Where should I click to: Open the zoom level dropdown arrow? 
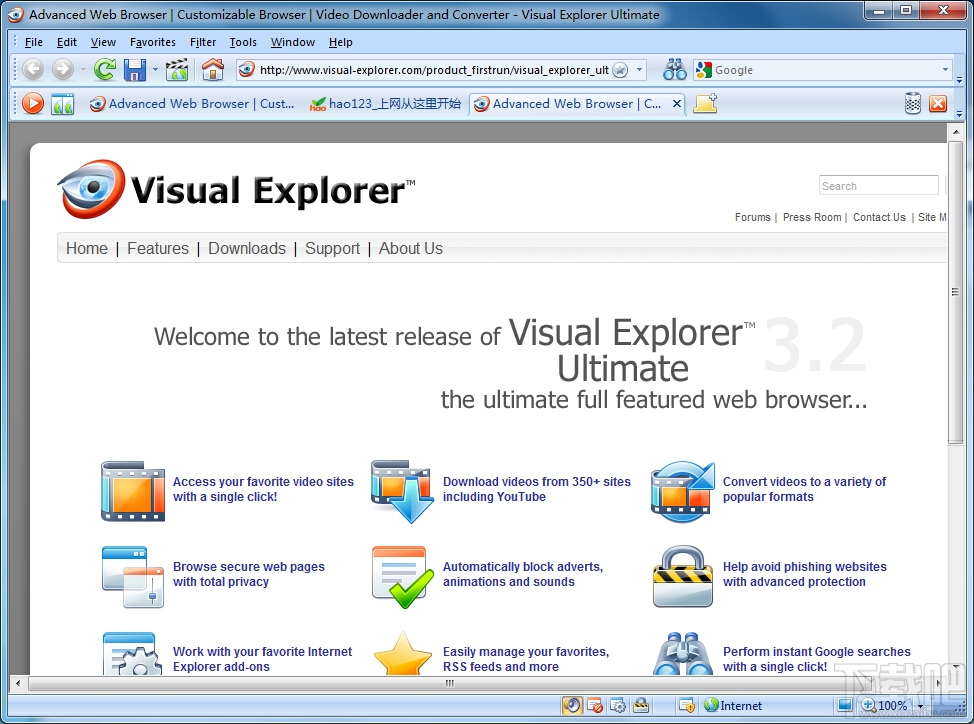pos(921,706)
